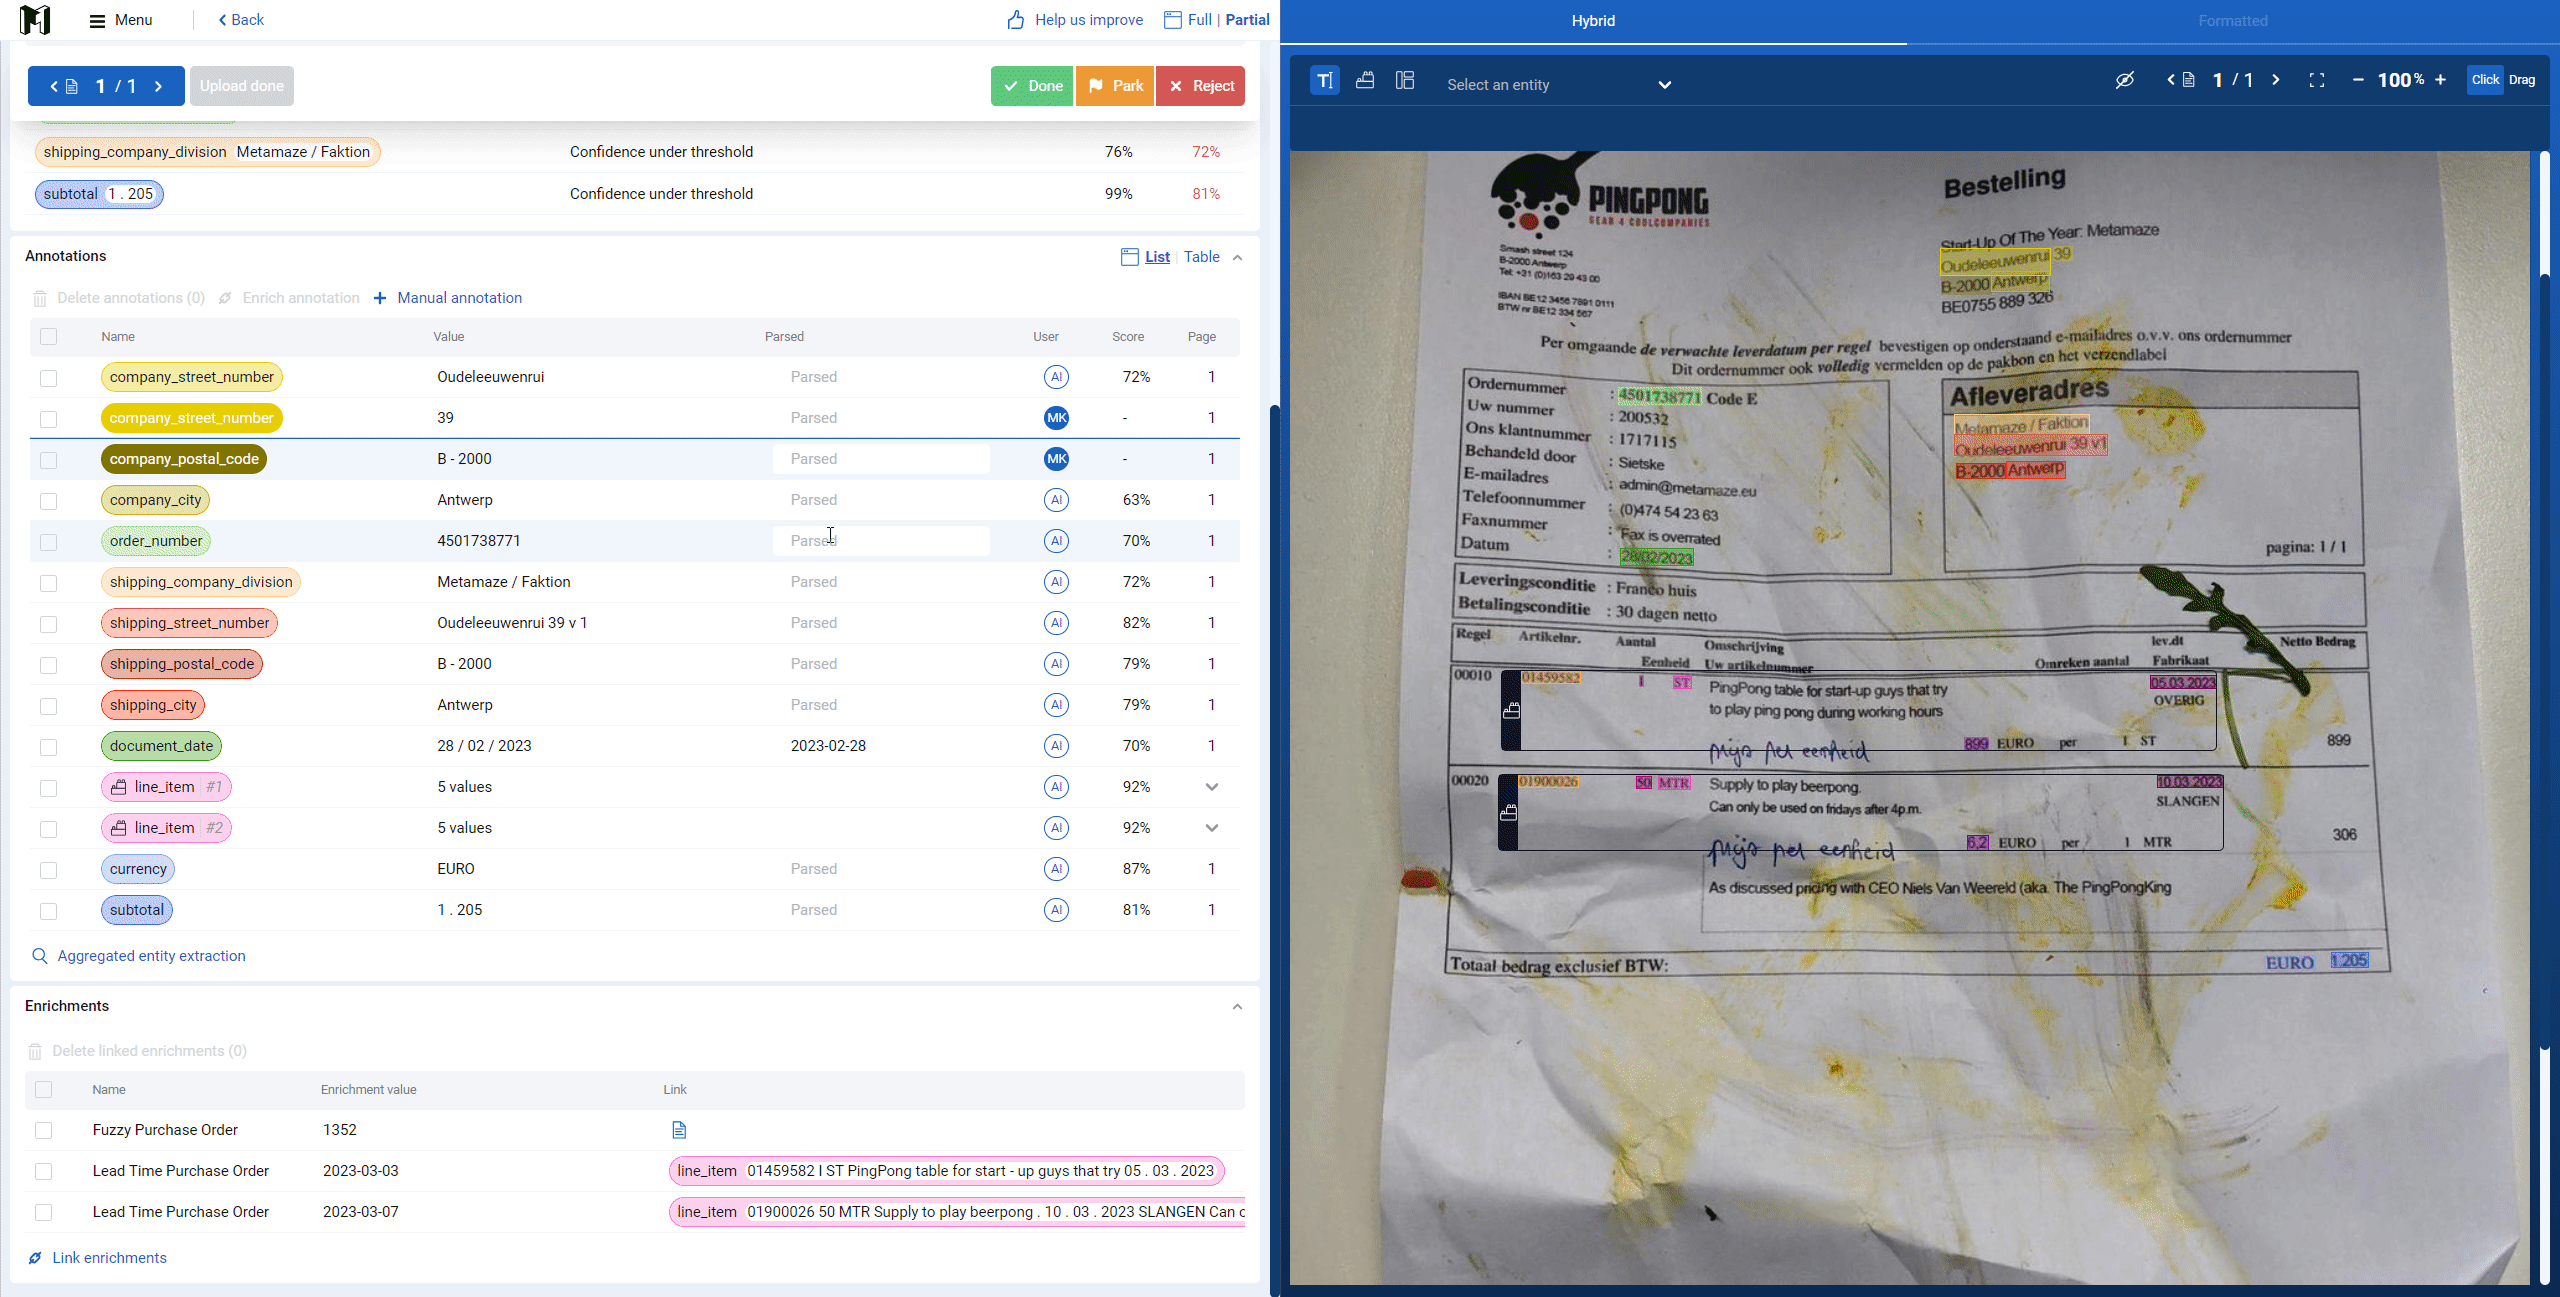Image resolution: width=2560 pixels, height=1297 pixels.
Task: Reject the document
Action: (1201, 86)
